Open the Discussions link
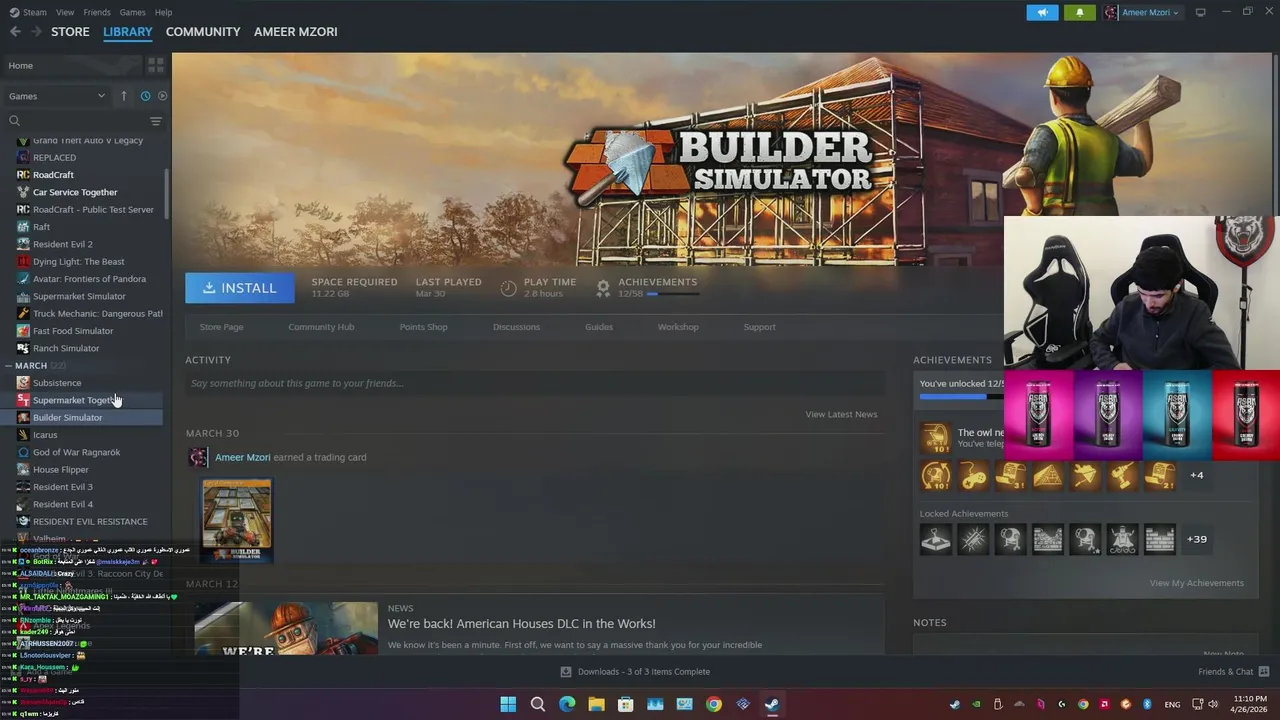Screen dimensions: 1280x720 click(516, 327)
